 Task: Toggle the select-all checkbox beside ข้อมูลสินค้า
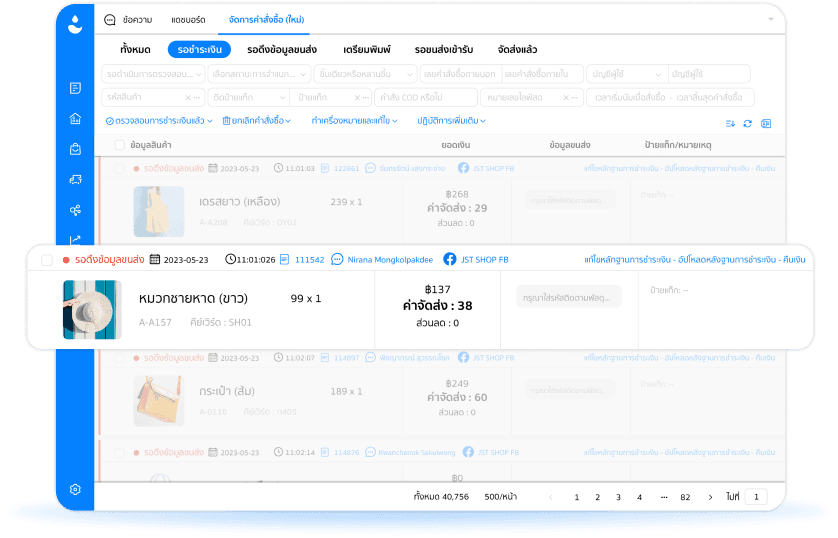[x=120, y=145]
